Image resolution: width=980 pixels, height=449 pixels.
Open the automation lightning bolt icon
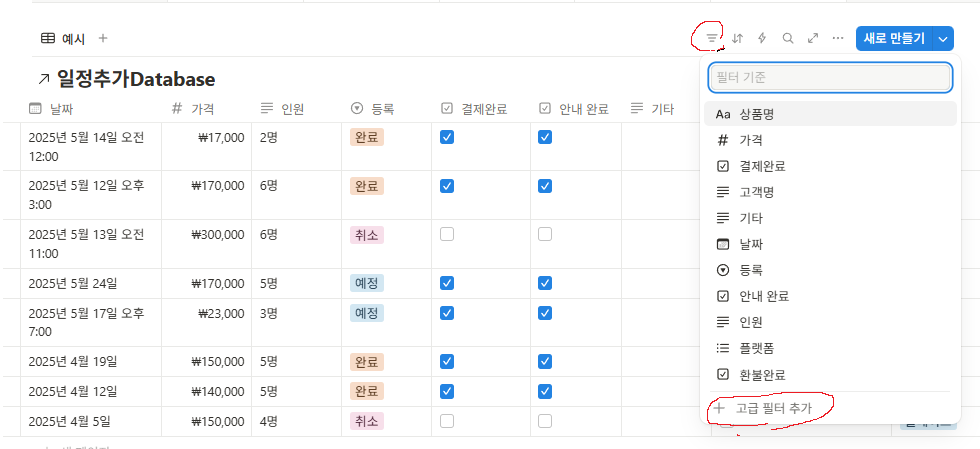tap(762, 38)
